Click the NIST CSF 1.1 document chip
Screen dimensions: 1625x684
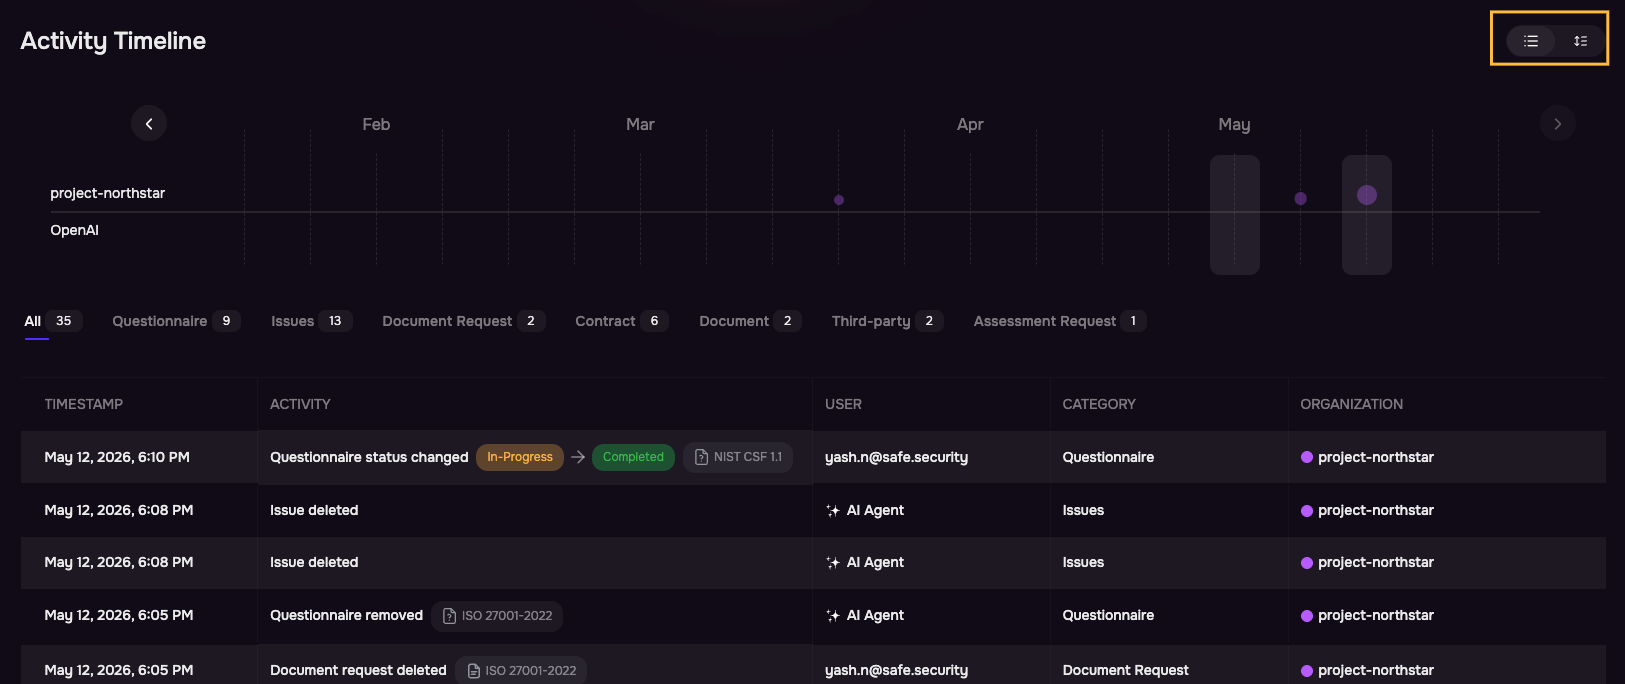pyautogui.click(x=738, y=457)
